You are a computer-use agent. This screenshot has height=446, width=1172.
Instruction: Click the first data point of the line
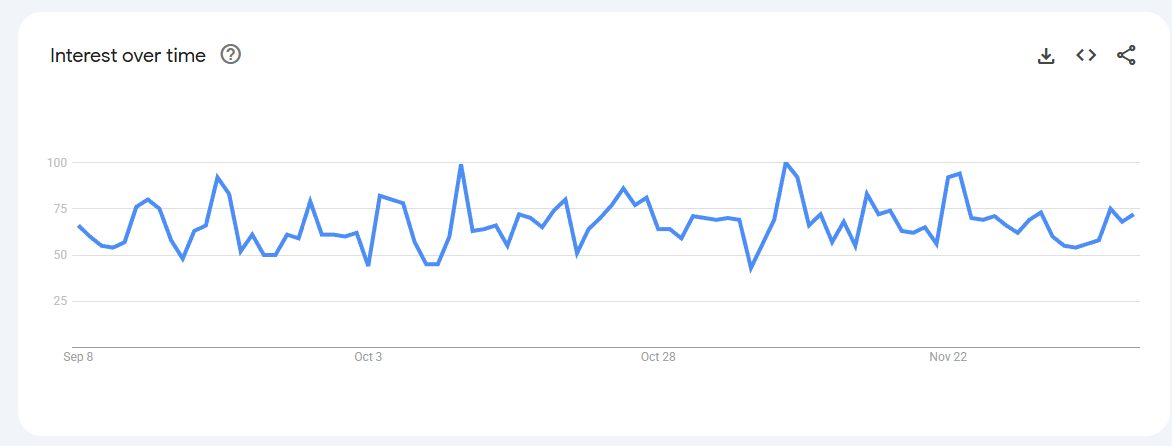pyautogui.click(x=79, y=226)
